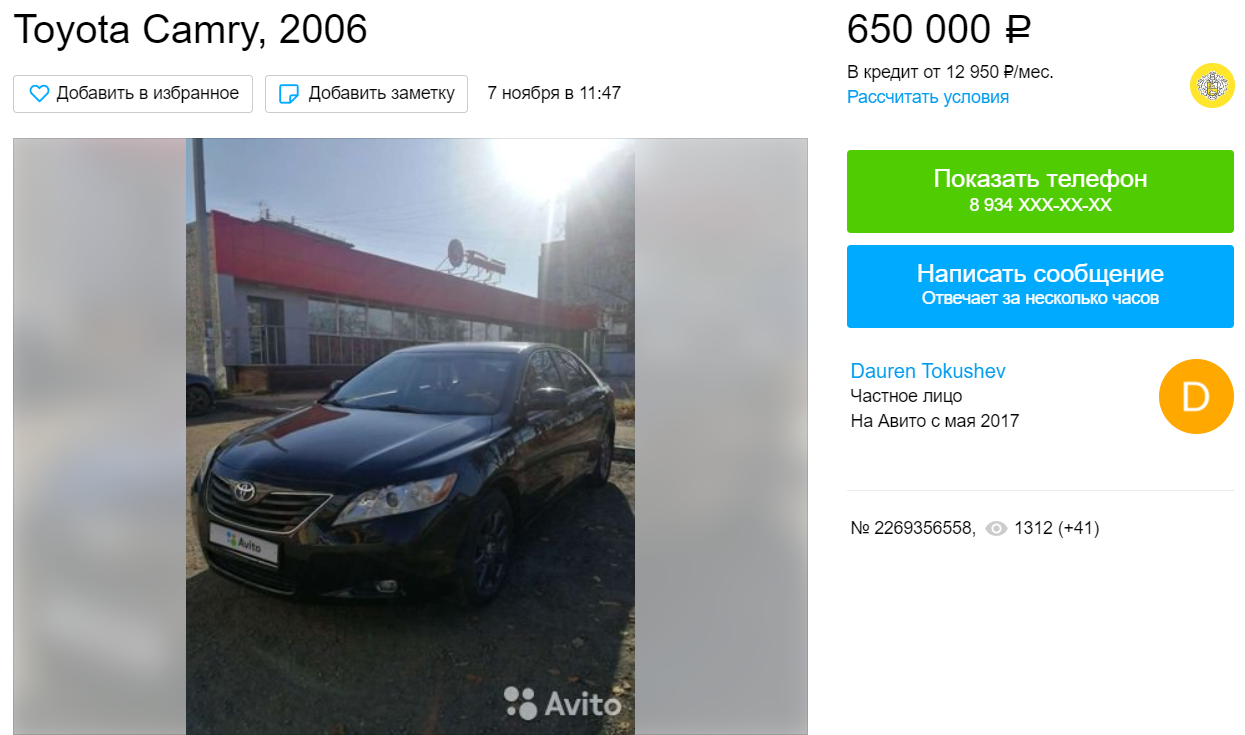The width and height of the screenshot is (1245, 735).
Task: Click the Avito watermark logo on photo
Action: (562, 703)
